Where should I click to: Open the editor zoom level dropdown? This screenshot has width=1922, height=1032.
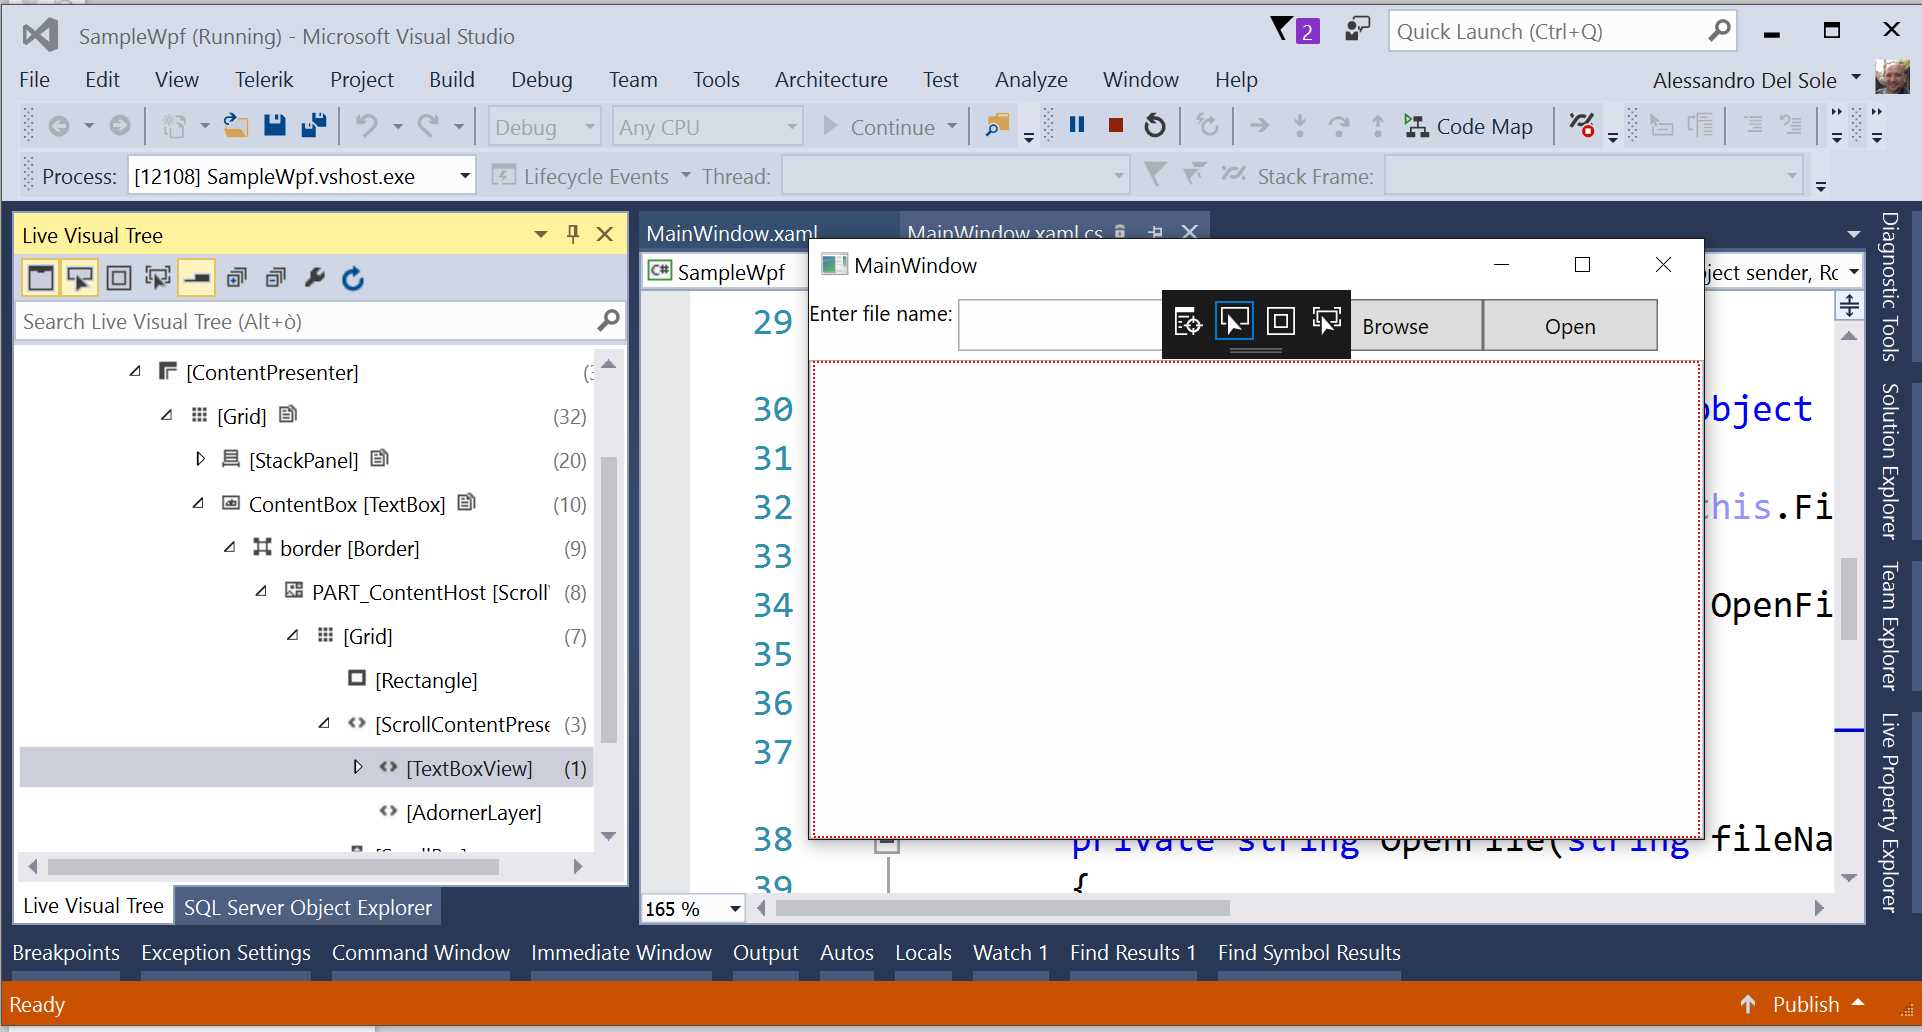[735, 909]
